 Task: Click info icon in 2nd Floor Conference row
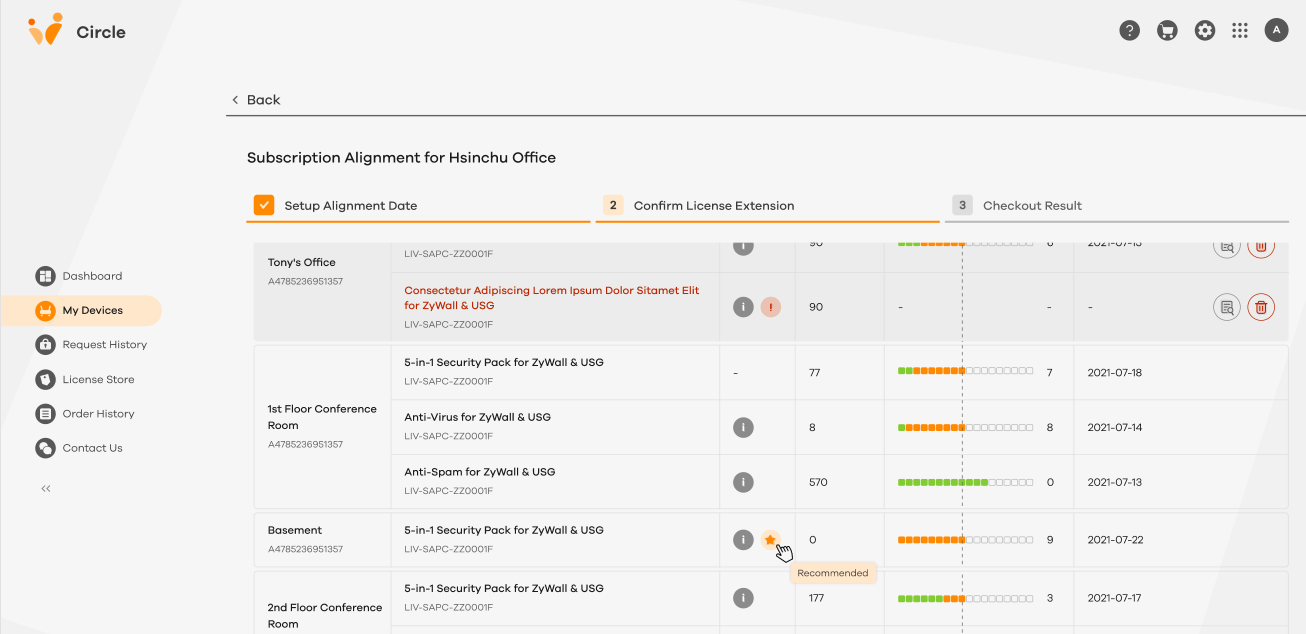(x=743, y=598)
